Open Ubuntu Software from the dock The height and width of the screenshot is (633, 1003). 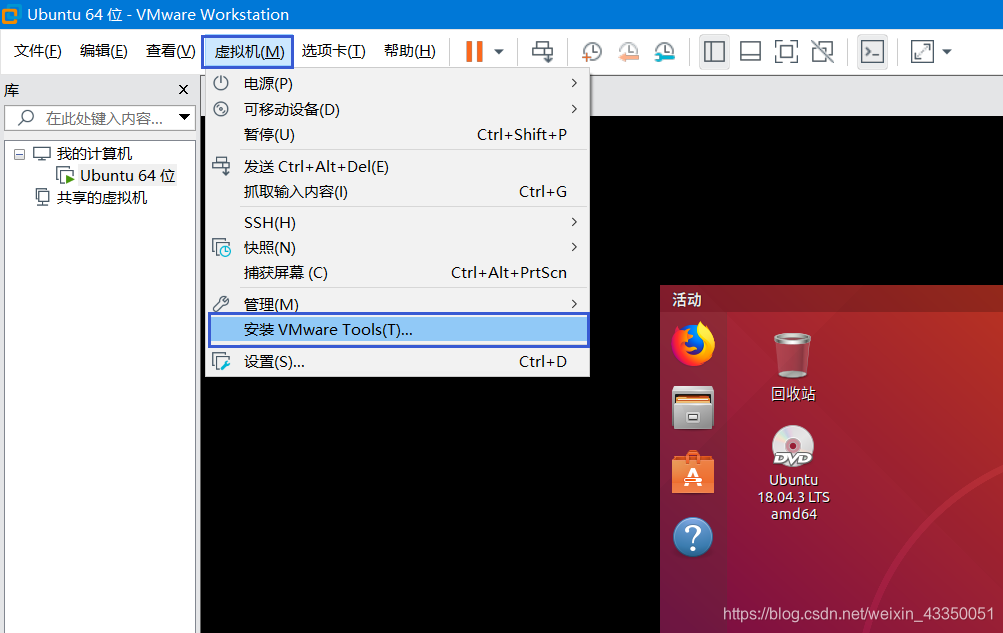(x=693, y=473)
